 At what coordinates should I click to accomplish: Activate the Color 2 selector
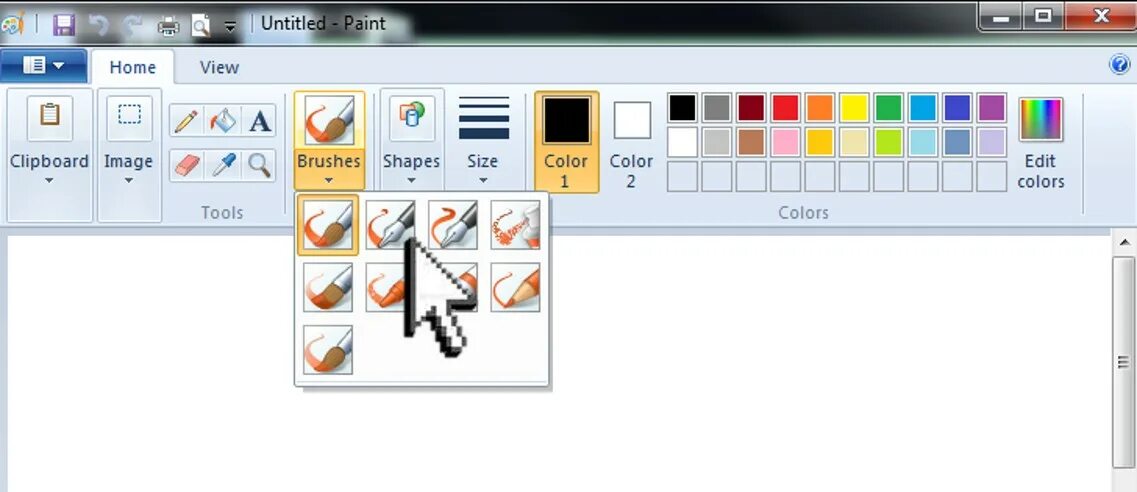pyautogui.click(x=632, y=142)
